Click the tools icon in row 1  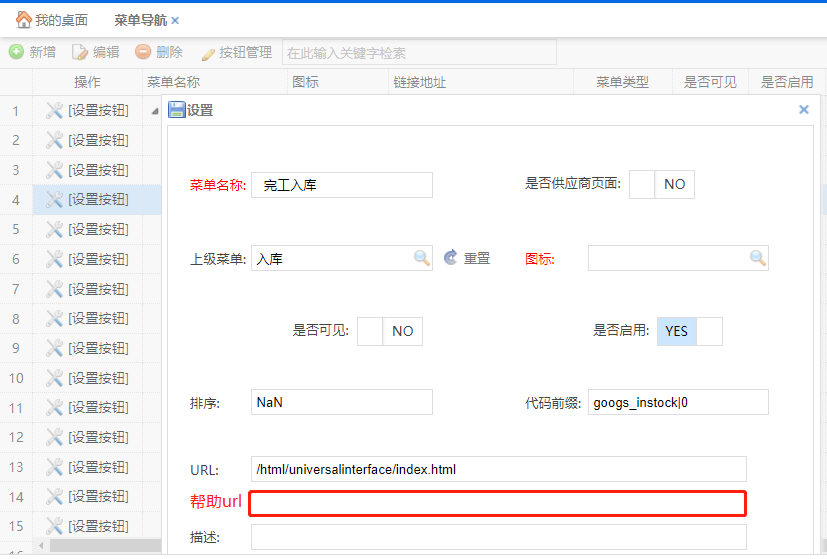55,111
